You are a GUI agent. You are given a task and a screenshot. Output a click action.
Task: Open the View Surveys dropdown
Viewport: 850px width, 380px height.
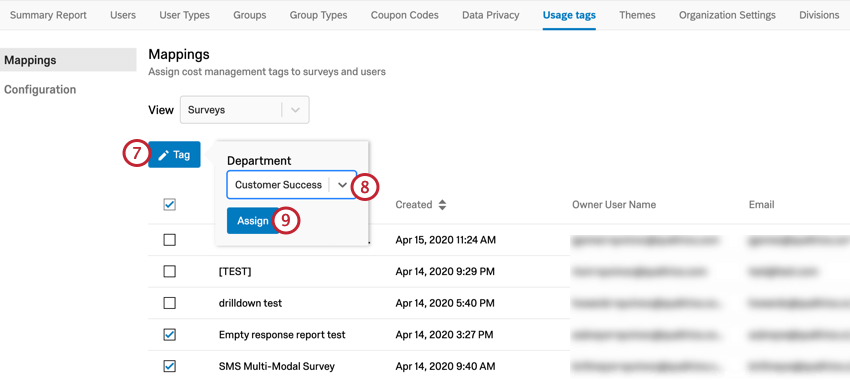[x=244, y=110]
